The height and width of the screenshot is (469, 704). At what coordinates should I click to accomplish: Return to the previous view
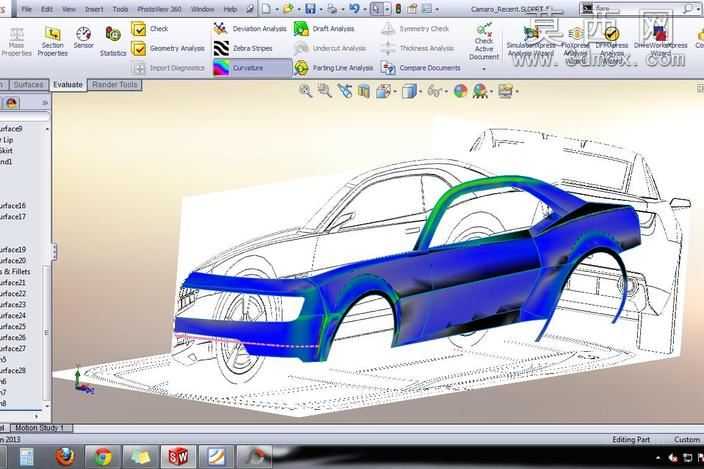point(345,91)
